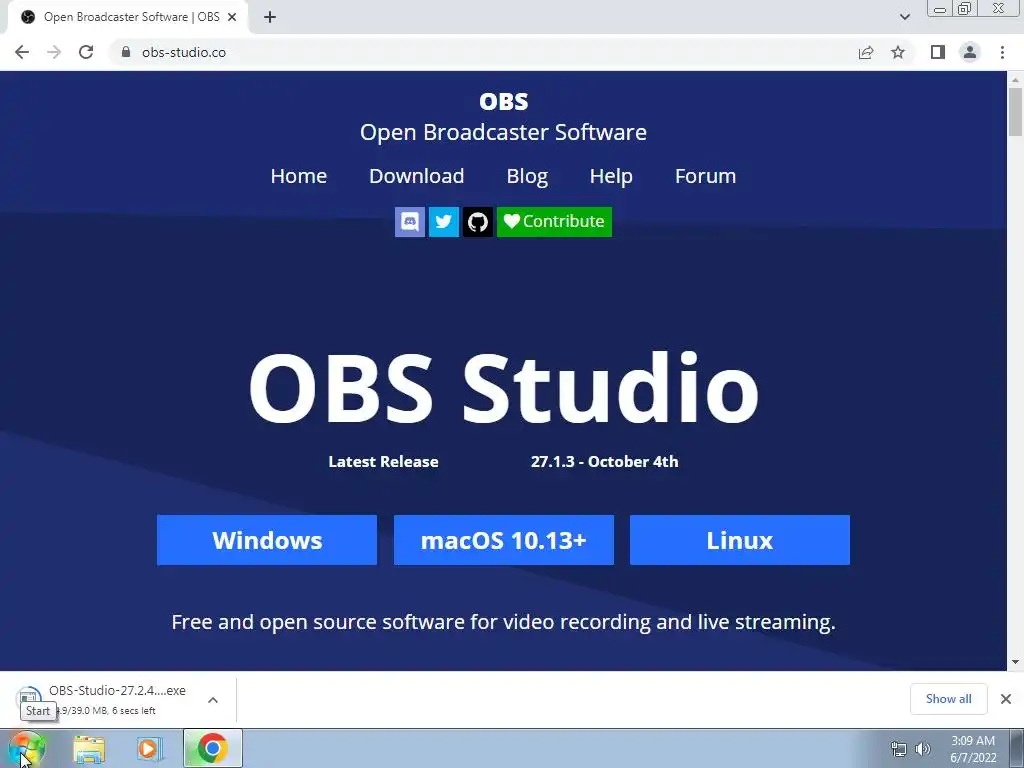Viewport: 1024px width, 768px height.
Task: Click the taskbar clock 3:09 AM
Action: (x=973, y=741)
